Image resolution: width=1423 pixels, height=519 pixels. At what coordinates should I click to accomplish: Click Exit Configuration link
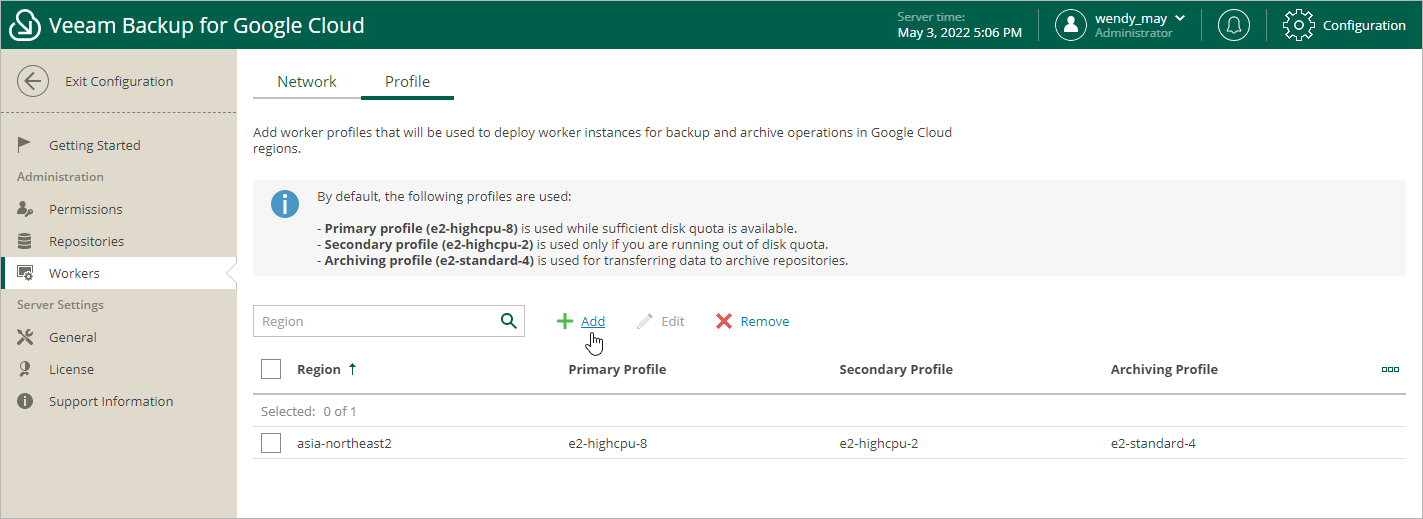click(x=119, y=81)
